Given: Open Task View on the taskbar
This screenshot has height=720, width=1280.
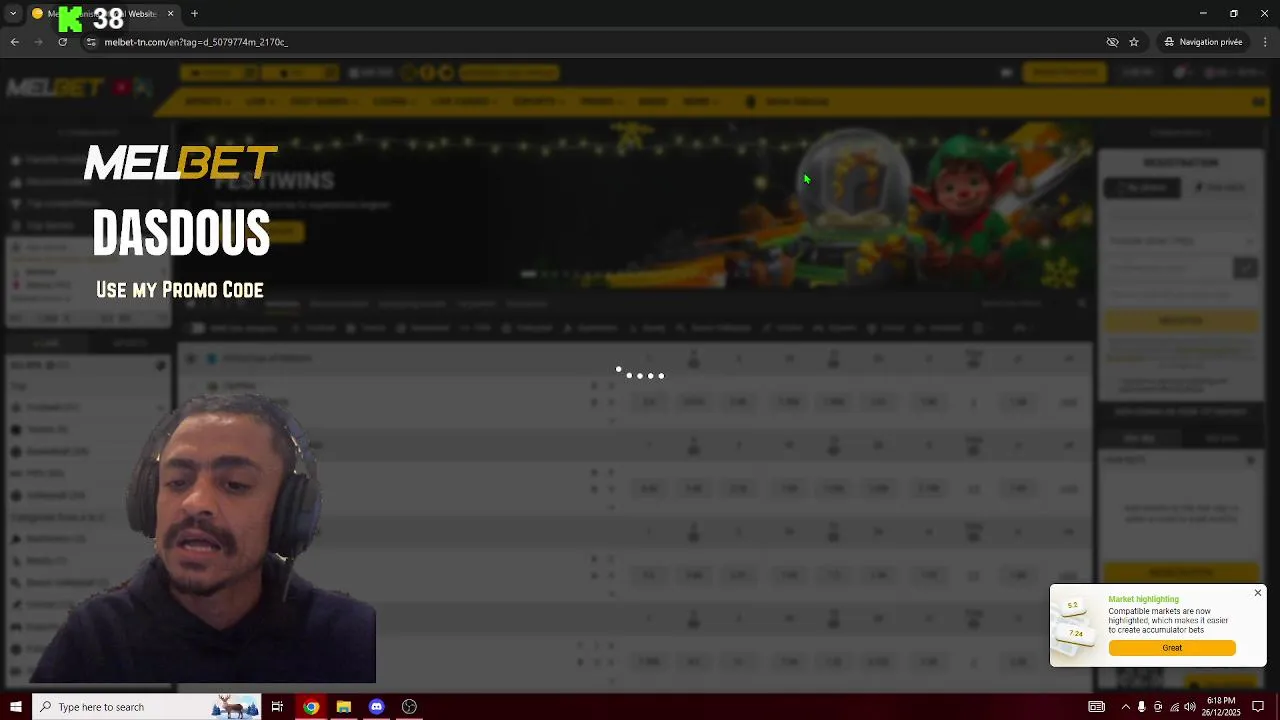Looking at the screenshot, I should point(277,707).
